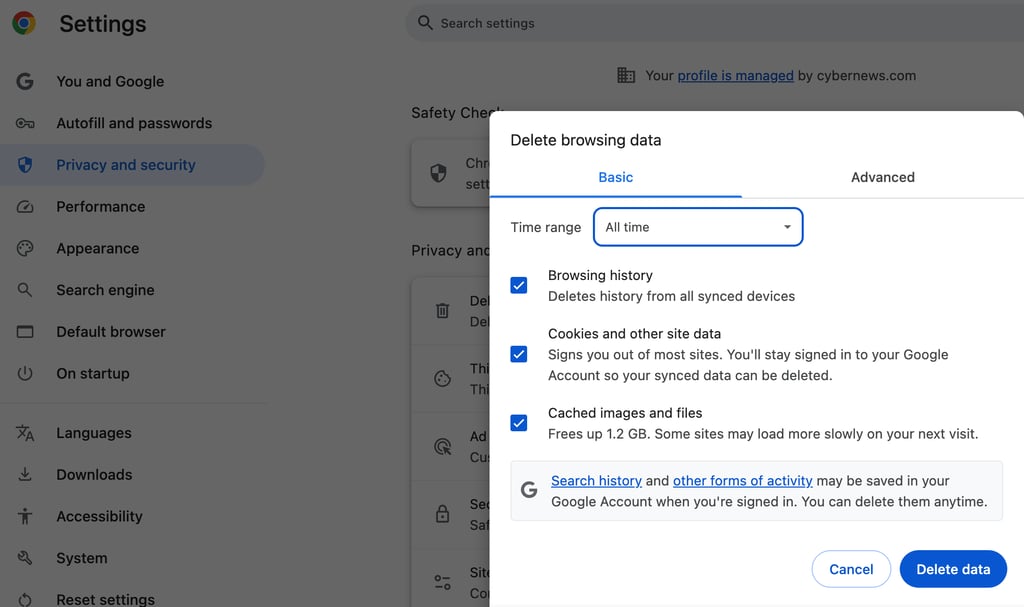Click the wrench icon for System
Screen dimensions: 1024x607
[x=25, y=558]
